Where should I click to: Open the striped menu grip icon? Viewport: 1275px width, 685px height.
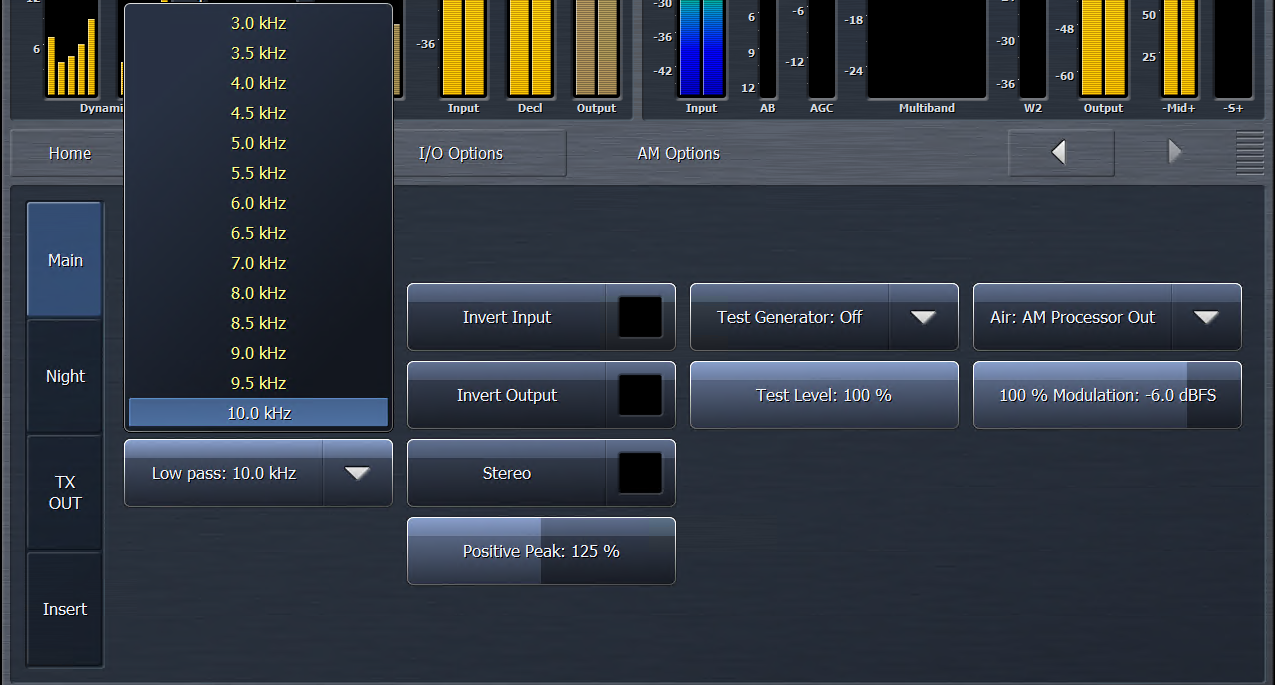tap(1250, 153)
